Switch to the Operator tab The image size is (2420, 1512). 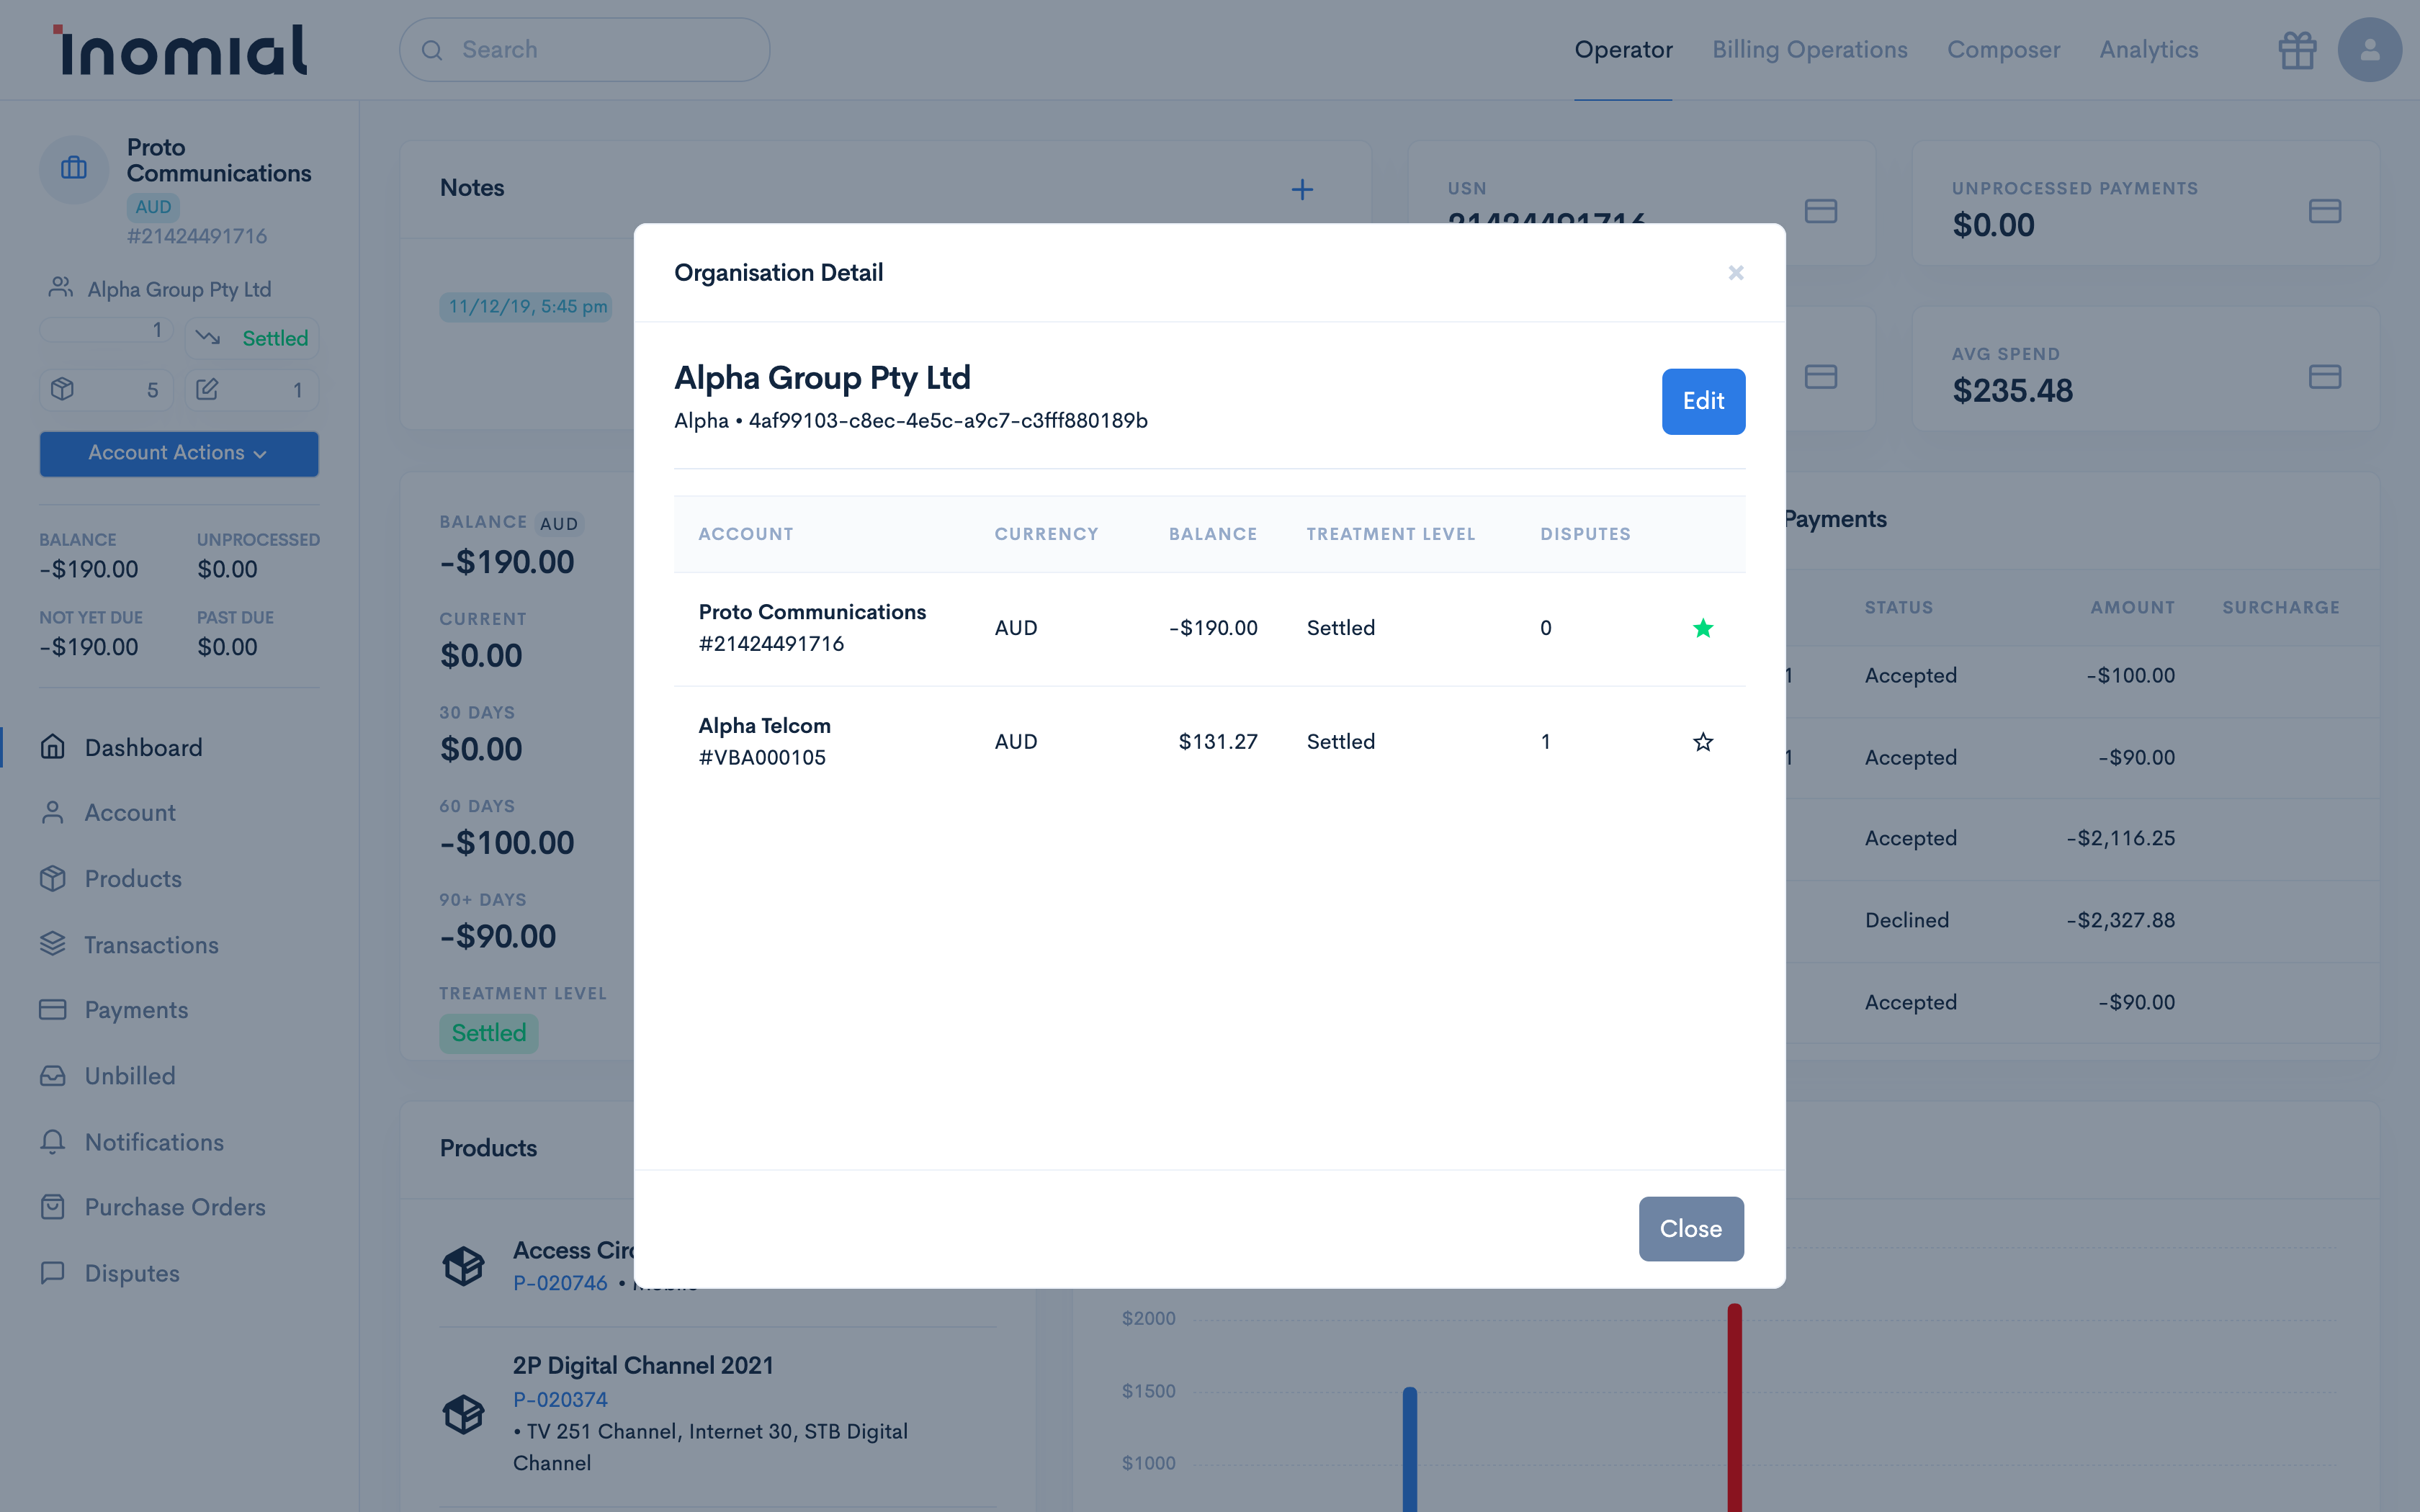(1623, 50)
